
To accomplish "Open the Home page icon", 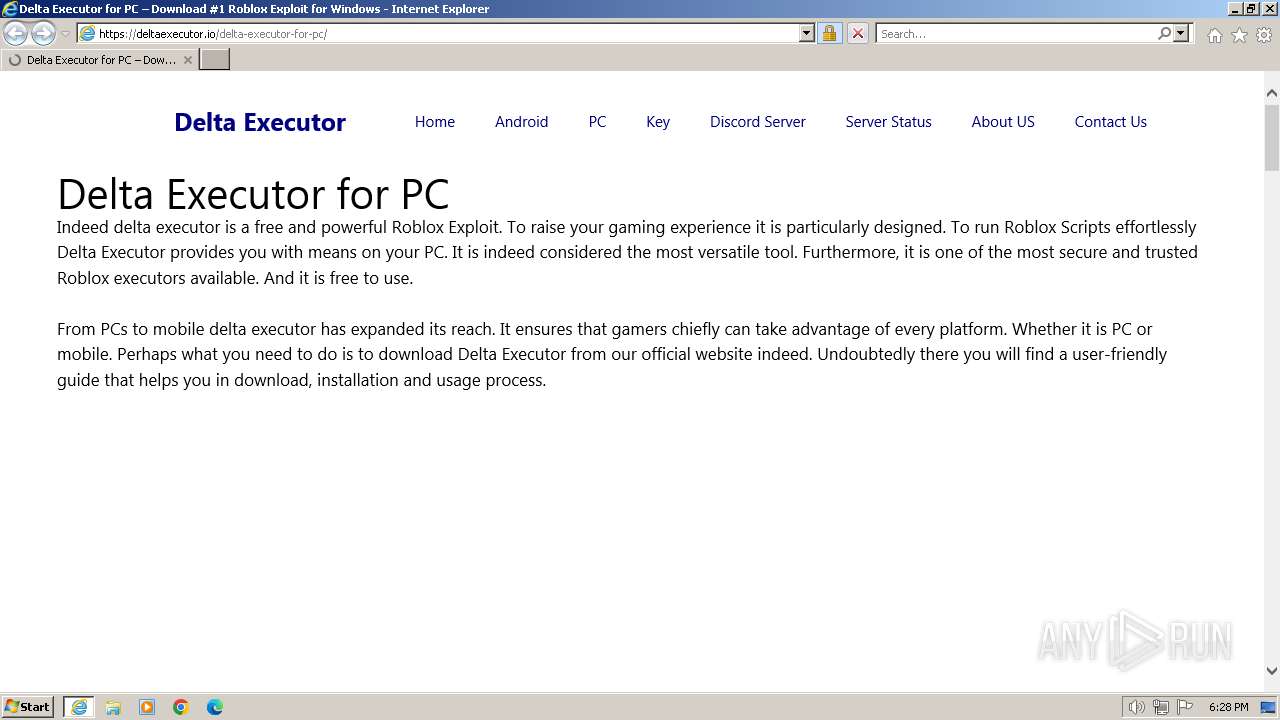I will [x=1214, y=35].
